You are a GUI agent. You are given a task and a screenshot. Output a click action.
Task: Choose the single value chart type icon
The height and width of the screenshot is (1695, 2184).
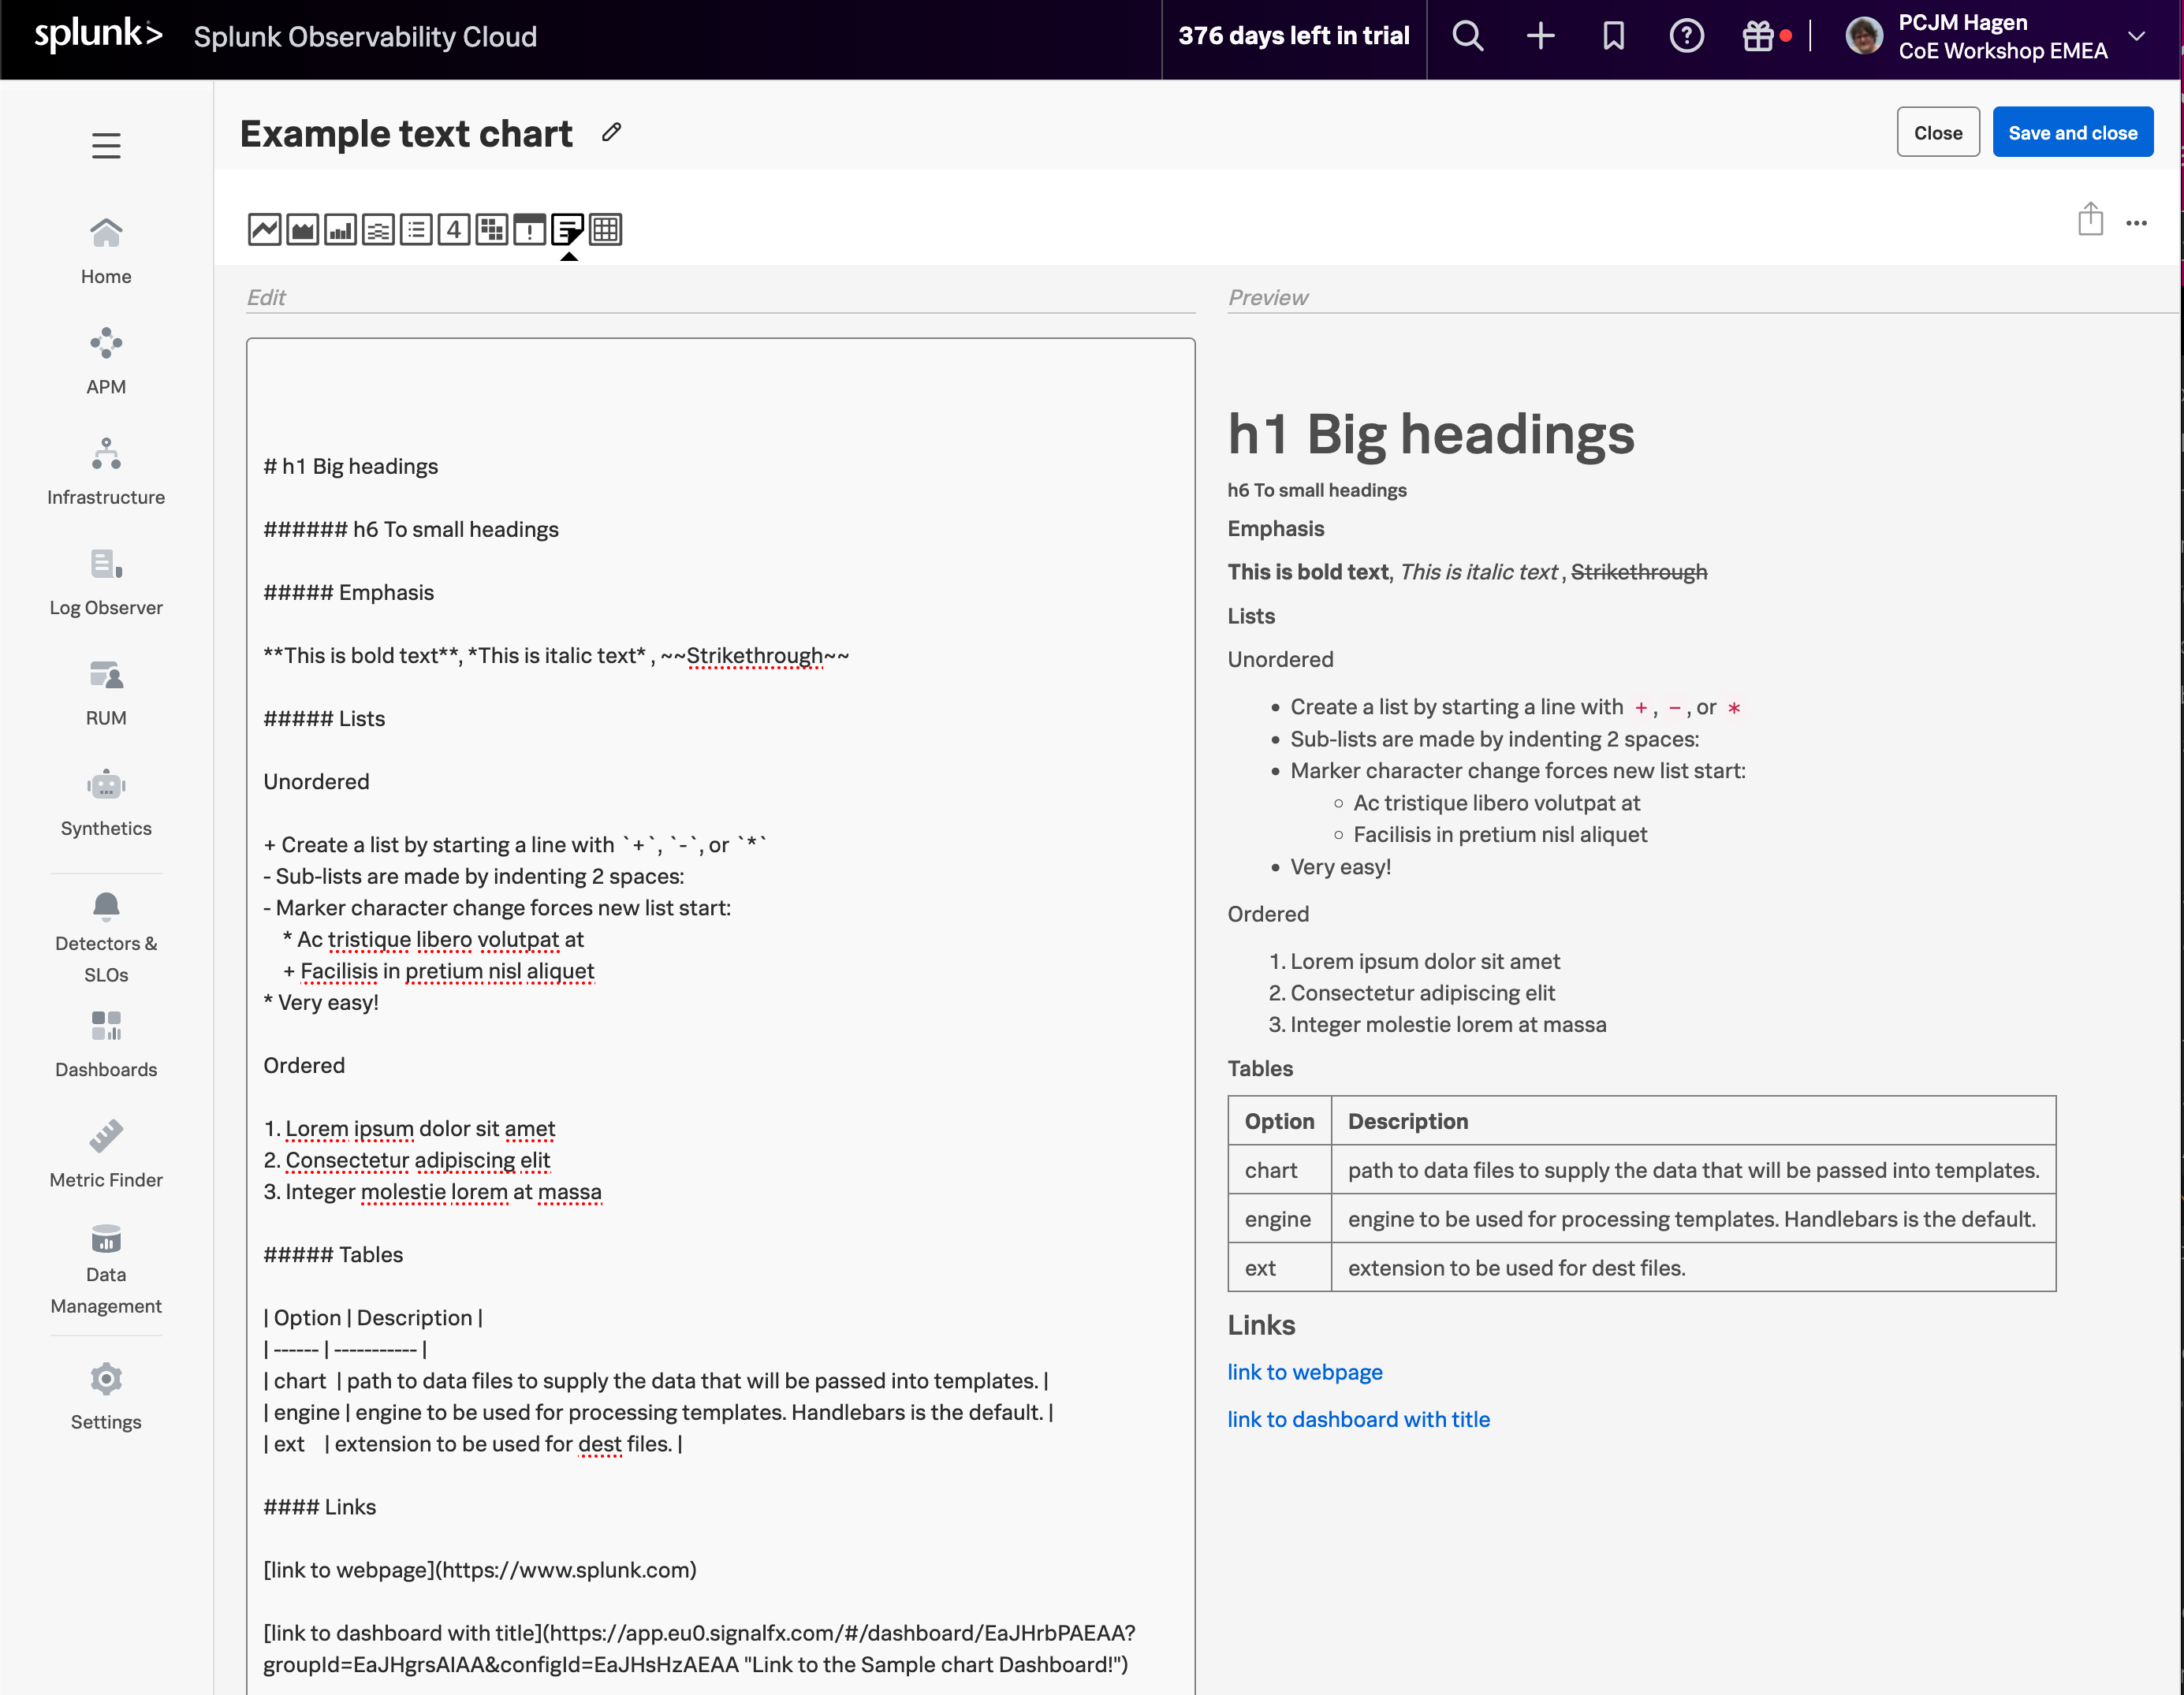click(454, 230)
